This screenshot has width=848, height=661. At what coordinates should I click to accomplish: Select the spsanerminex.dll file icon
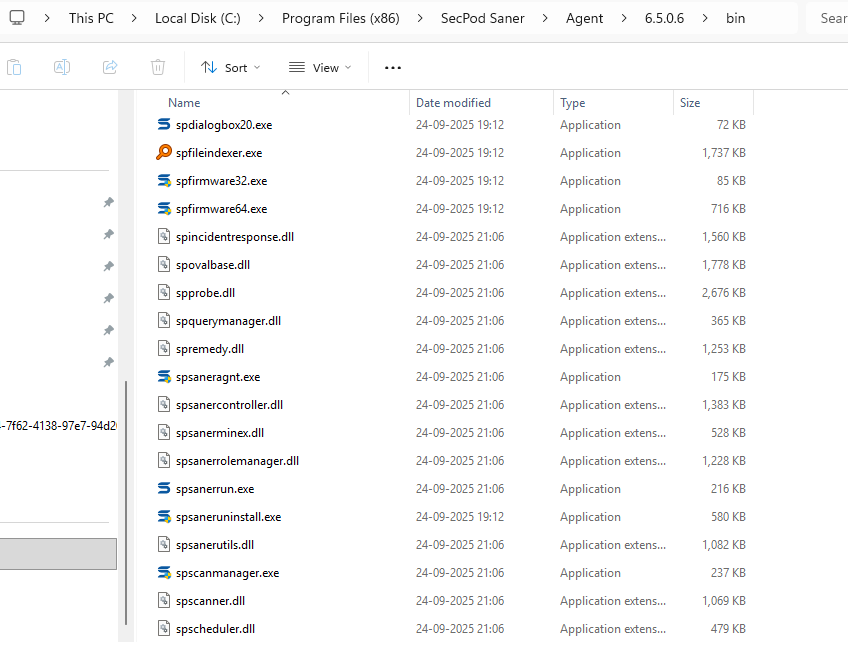click(164, 433)
